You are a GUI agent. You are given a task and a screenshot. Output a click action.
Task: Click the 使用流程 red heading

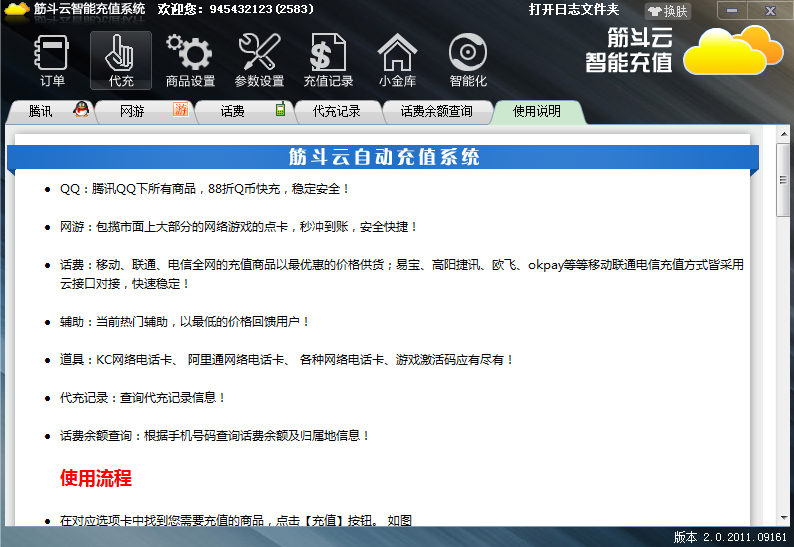pyautogui.click(x=96, y=478)
